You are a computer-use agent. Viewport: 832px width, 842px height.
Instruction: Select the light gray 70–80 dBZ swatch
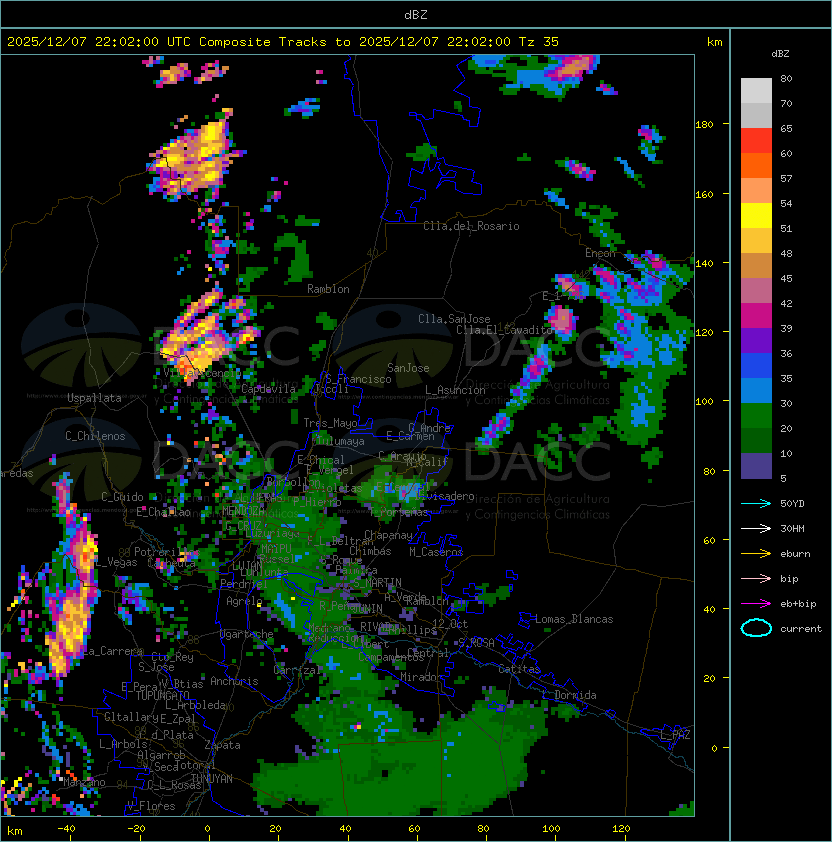tap(756, 90)
